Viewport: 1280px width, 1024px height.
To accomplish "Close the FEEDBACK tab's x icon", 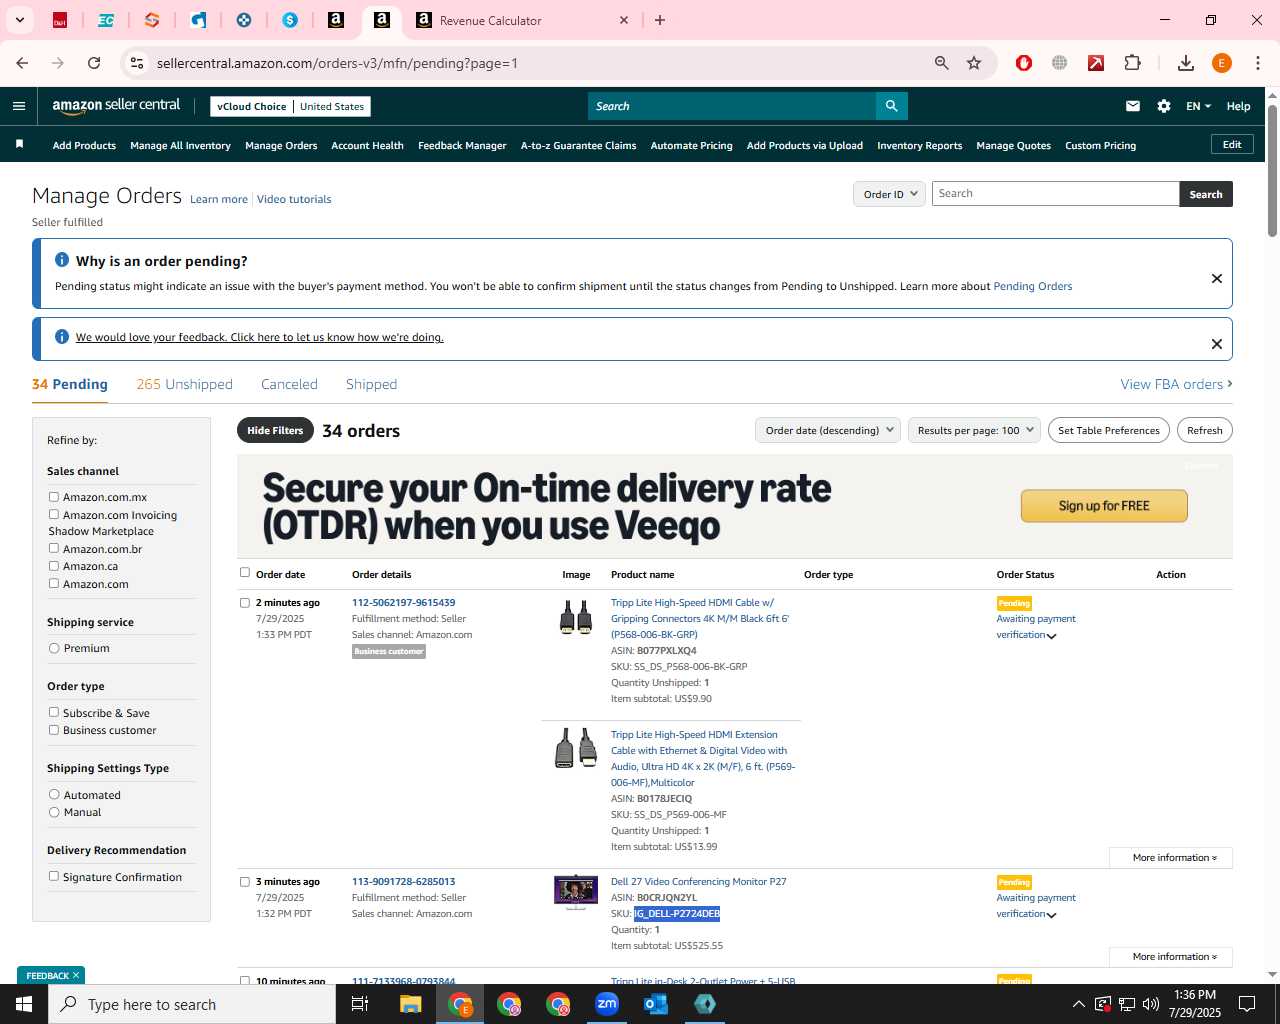I will [76, 975].
